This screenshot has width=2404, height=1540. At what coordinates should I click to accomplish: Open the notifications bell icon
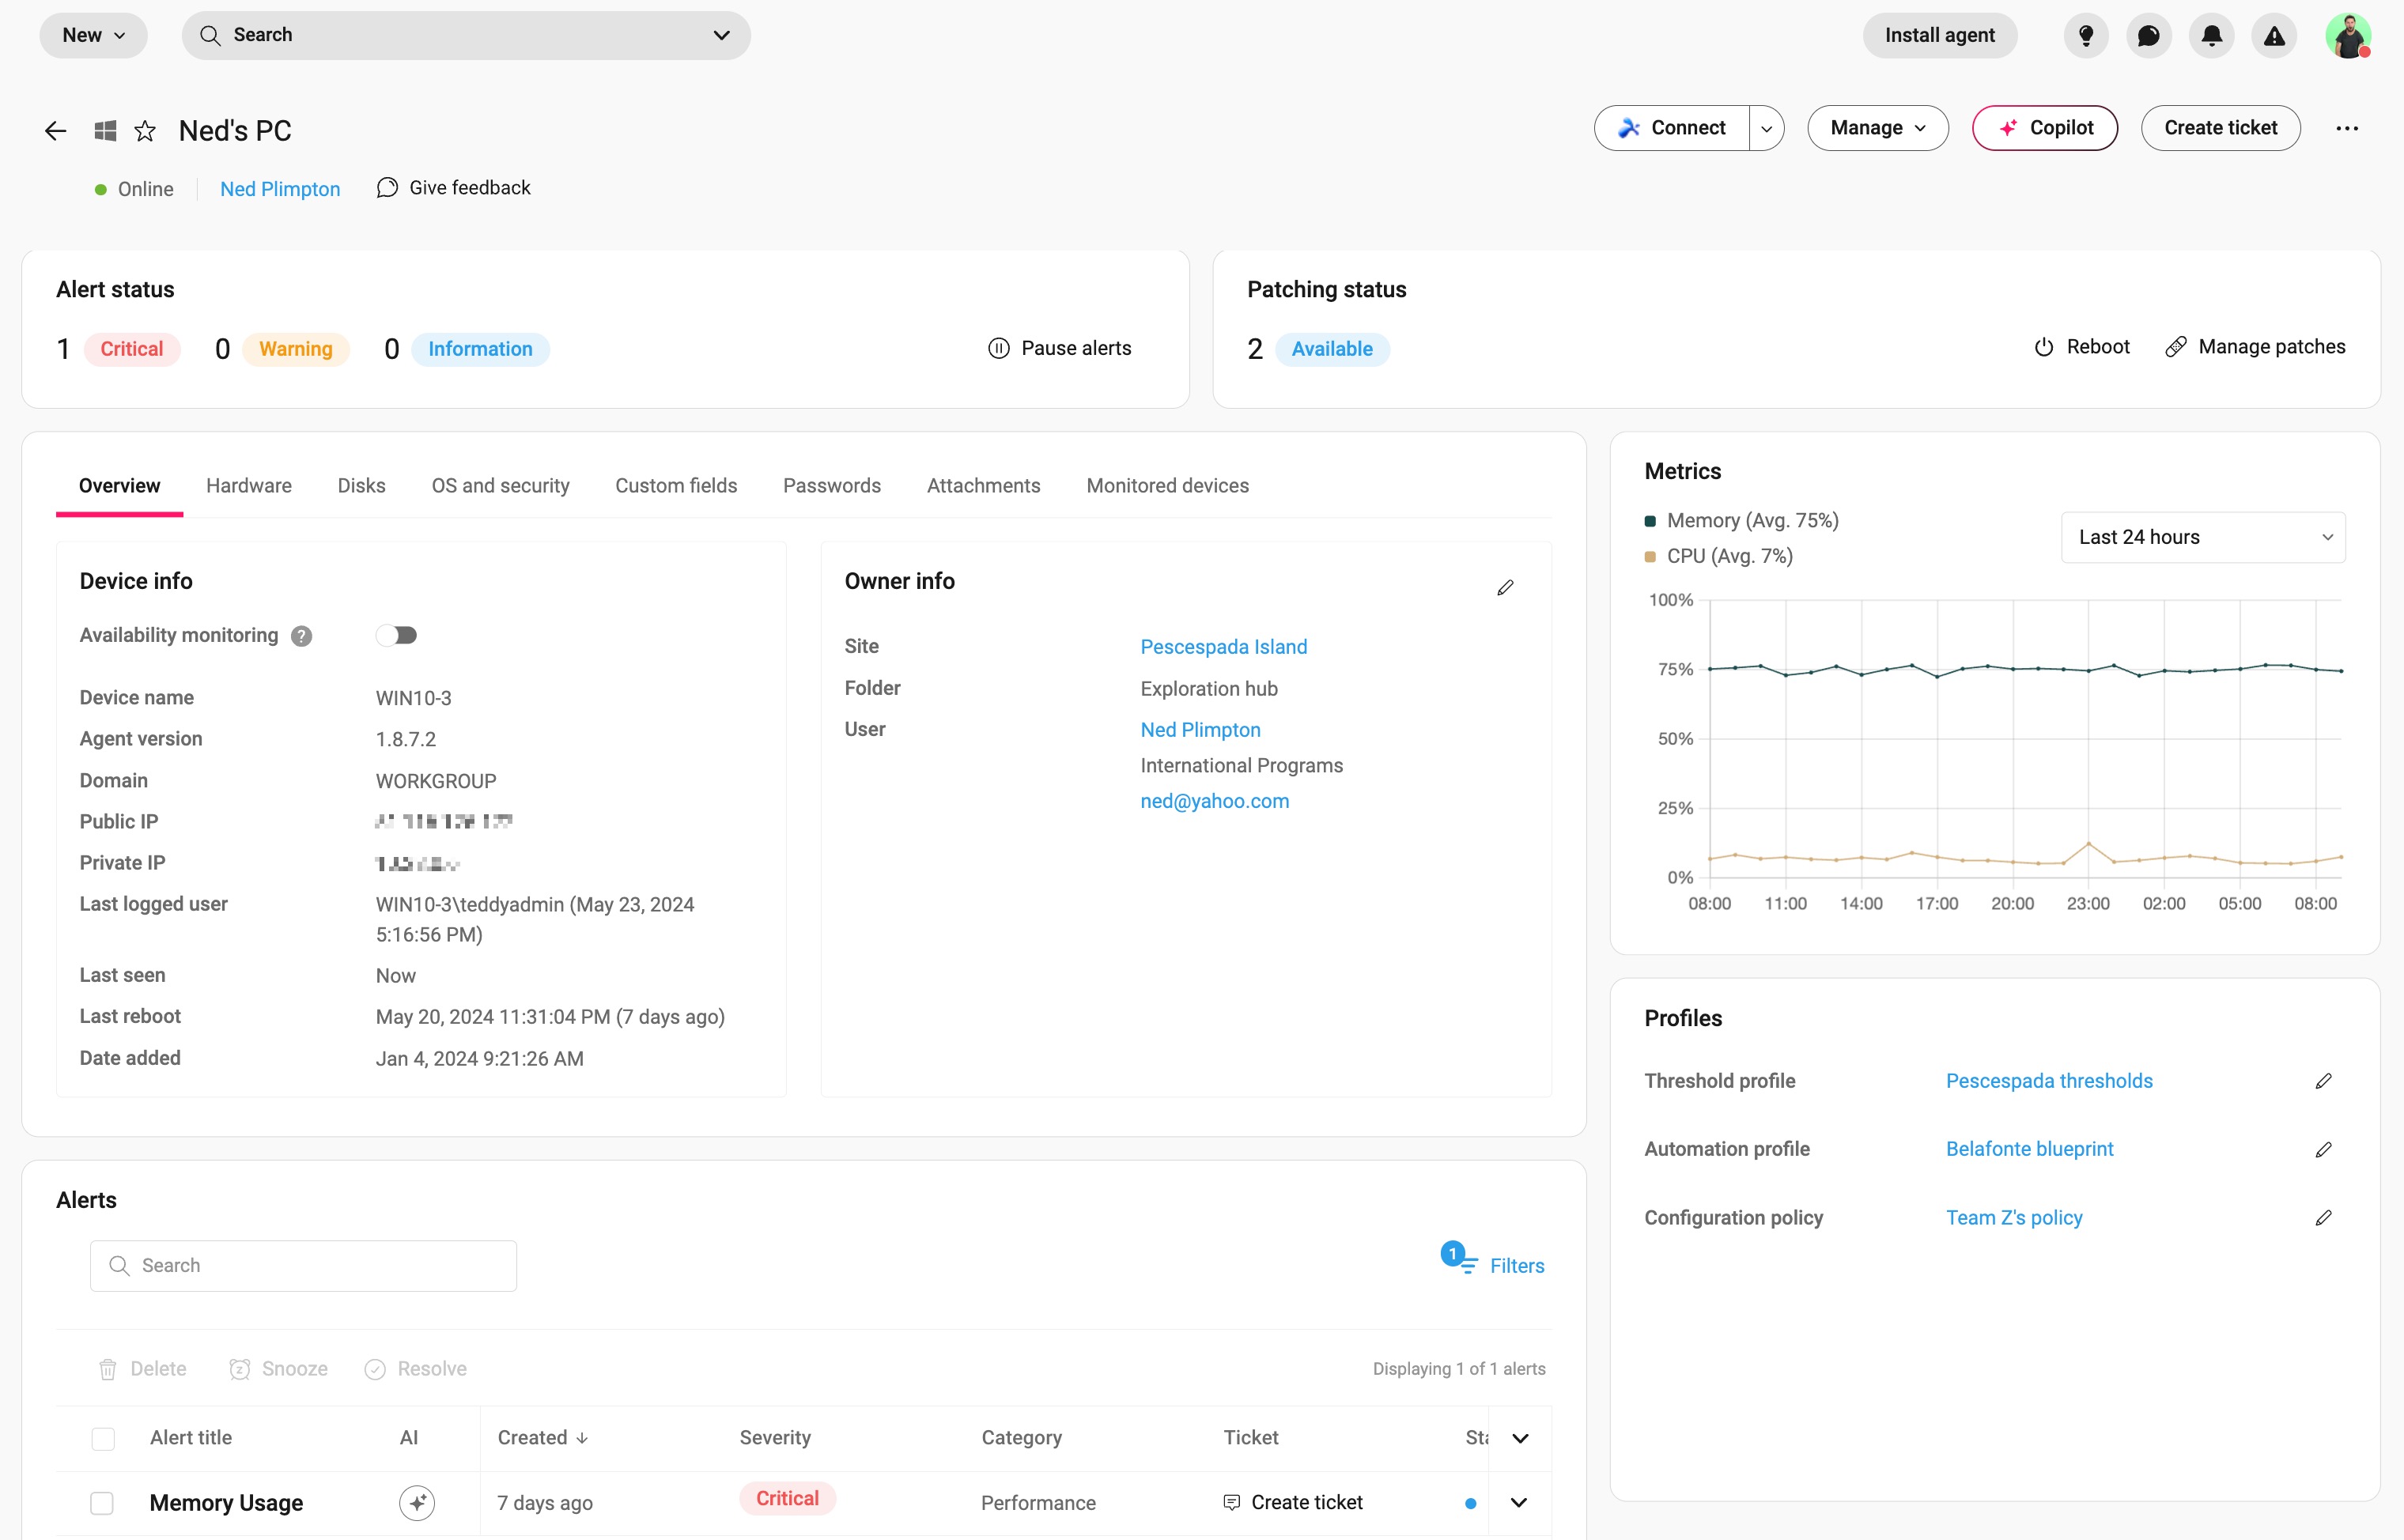coord(2211,36)
